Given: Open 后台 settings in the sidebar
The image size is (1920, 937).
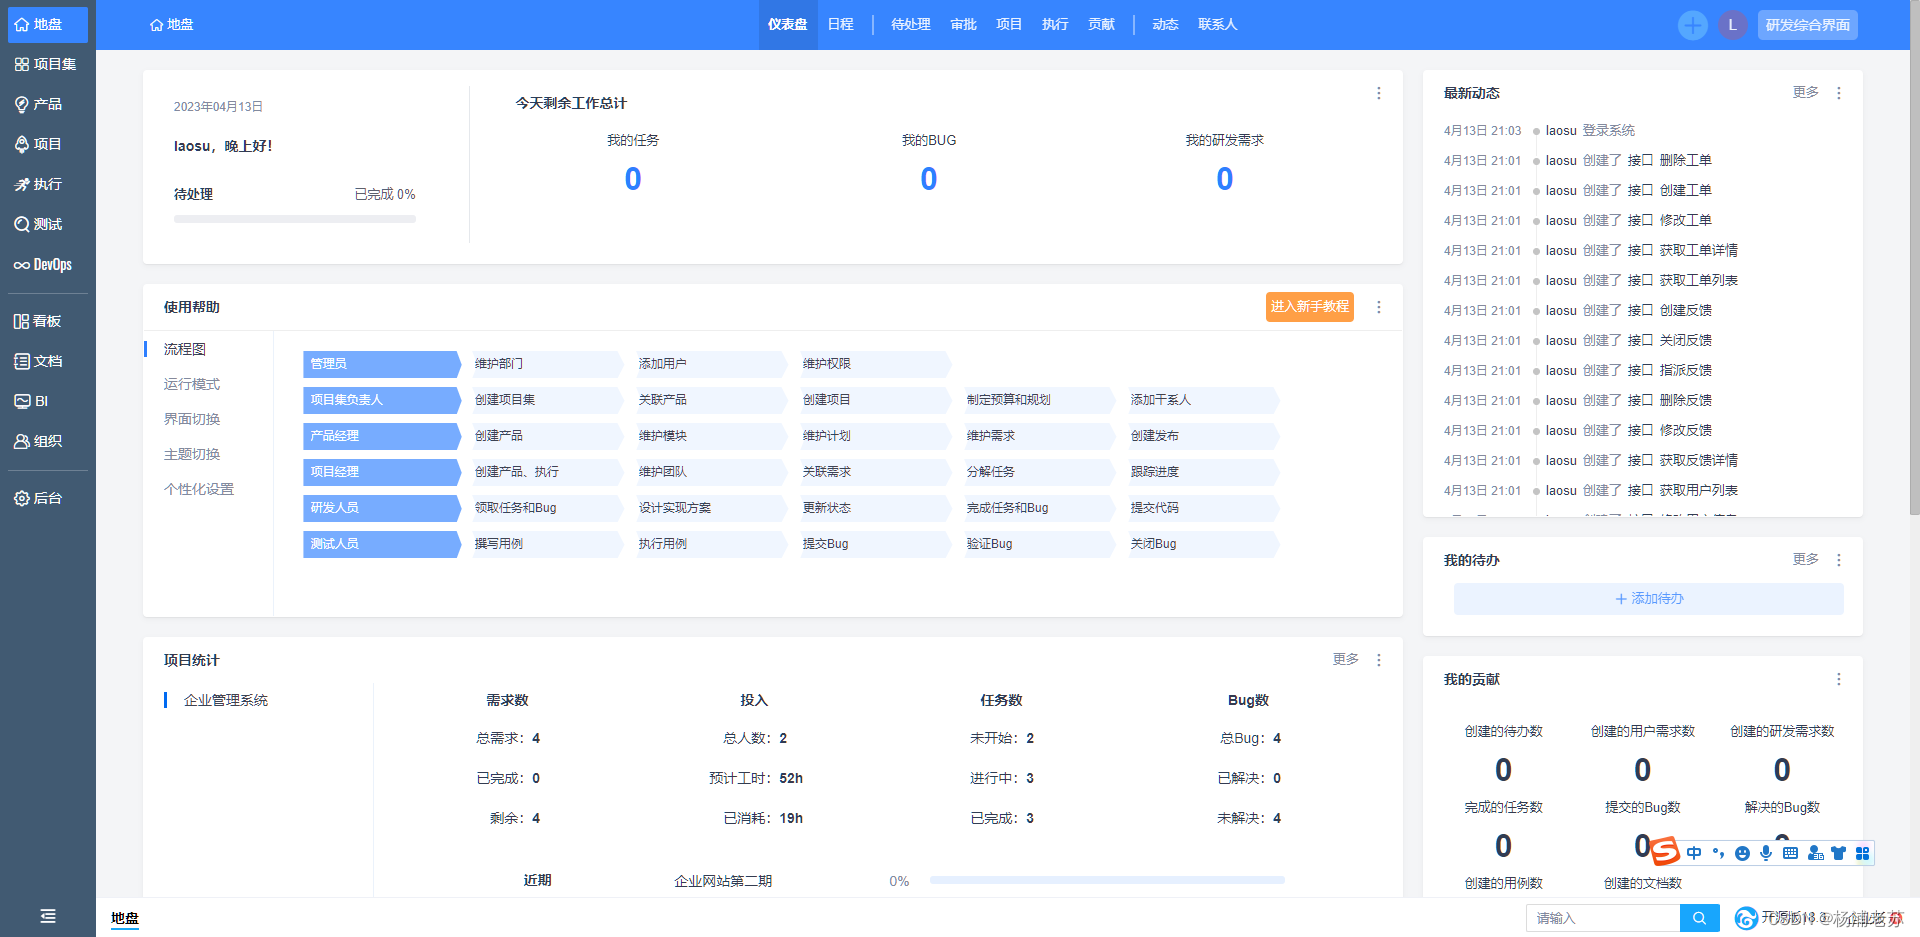Looking at the screenshot, I should 47,498.
